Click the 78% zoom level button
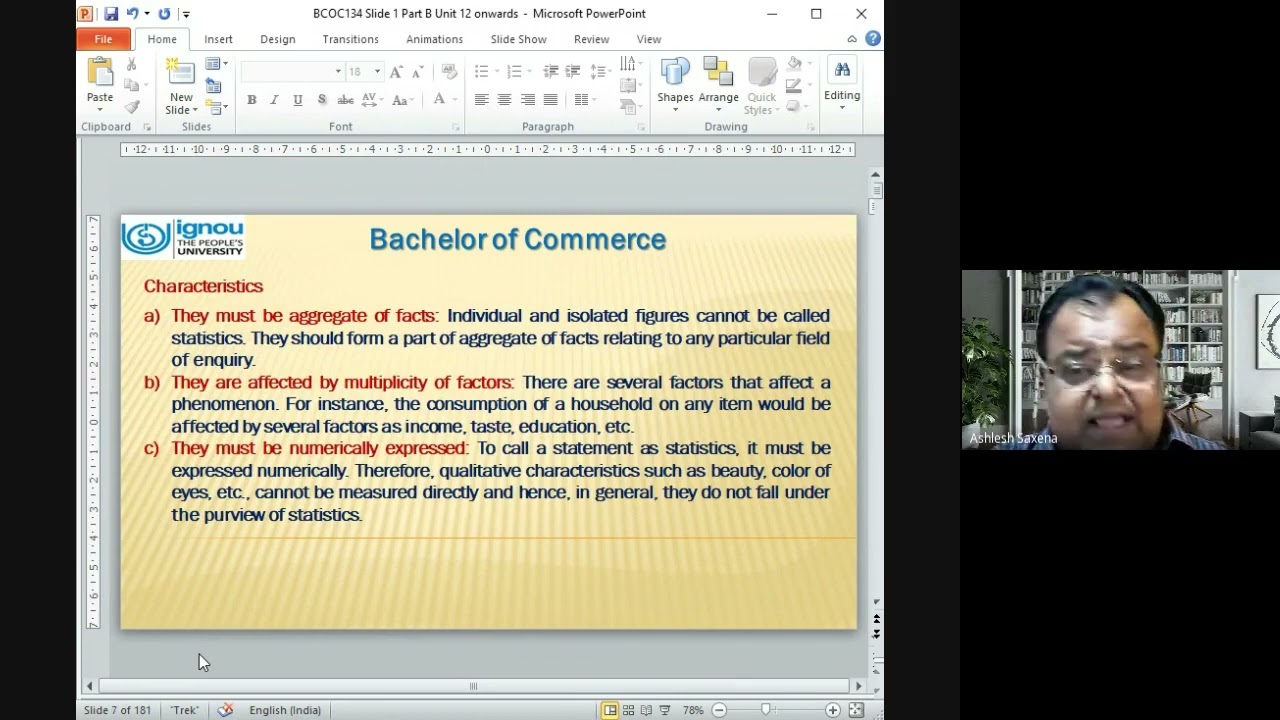The image size is (1280, 720). 693,710
